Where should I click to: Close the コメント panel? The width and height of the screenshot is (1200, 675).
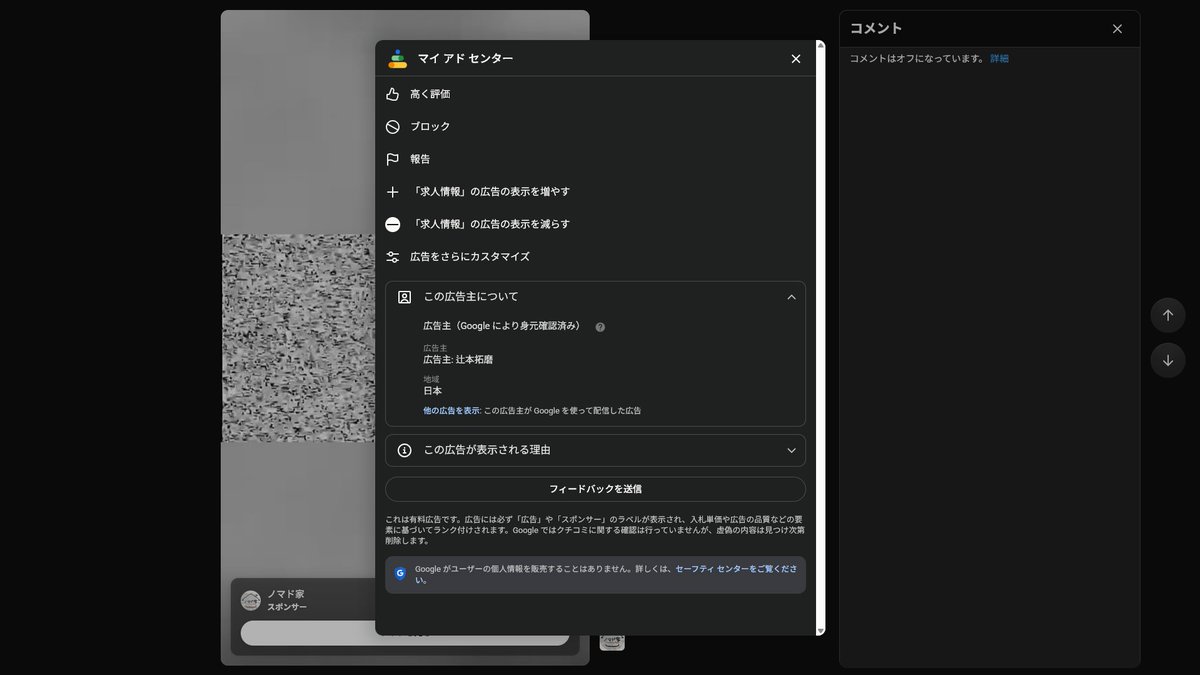1117,29
